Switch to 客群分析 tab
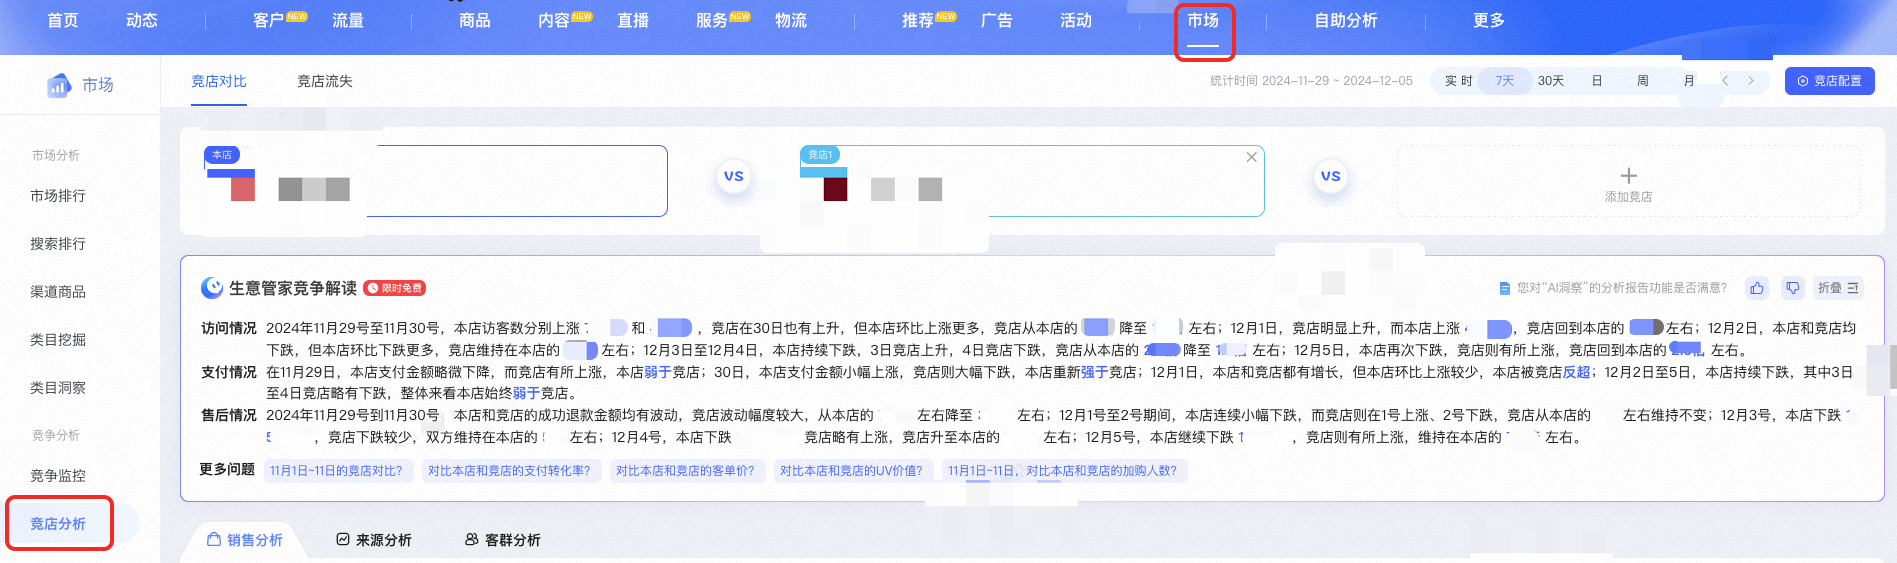The height and width of the screenshot is (563, 1897). 503,540
